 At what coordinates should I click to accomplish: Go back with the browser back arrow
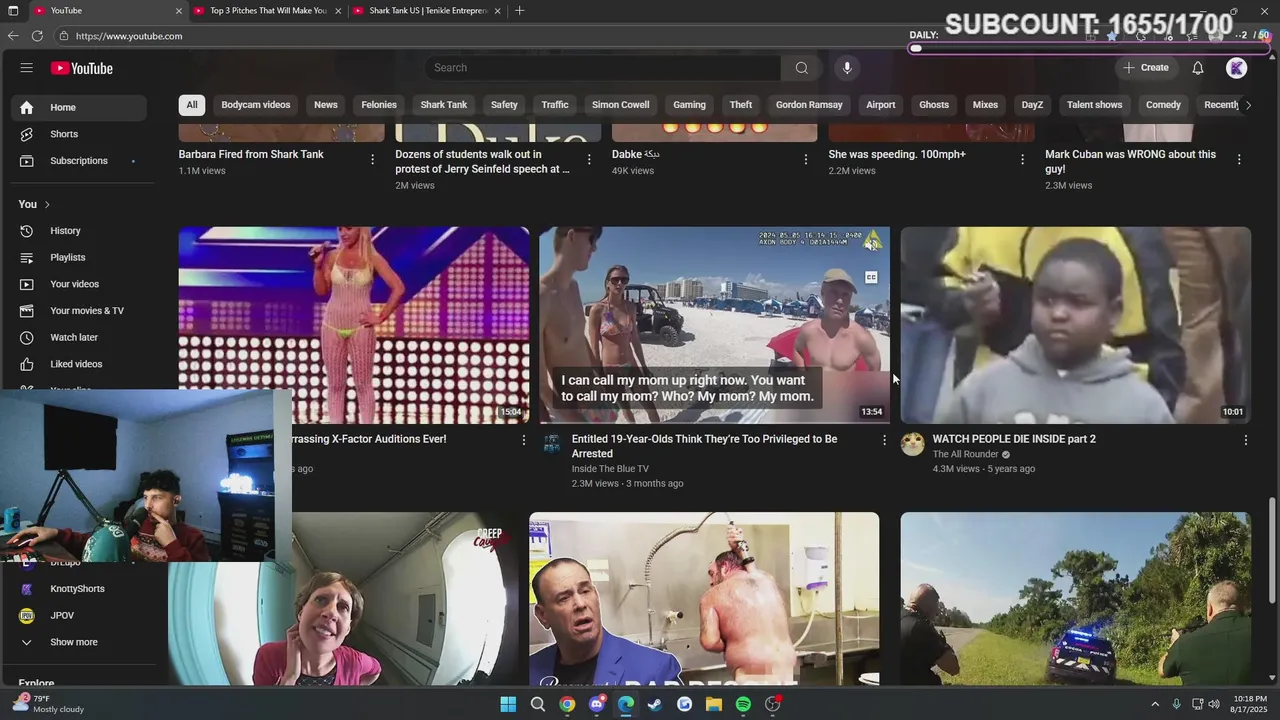(x=13, y=36)
